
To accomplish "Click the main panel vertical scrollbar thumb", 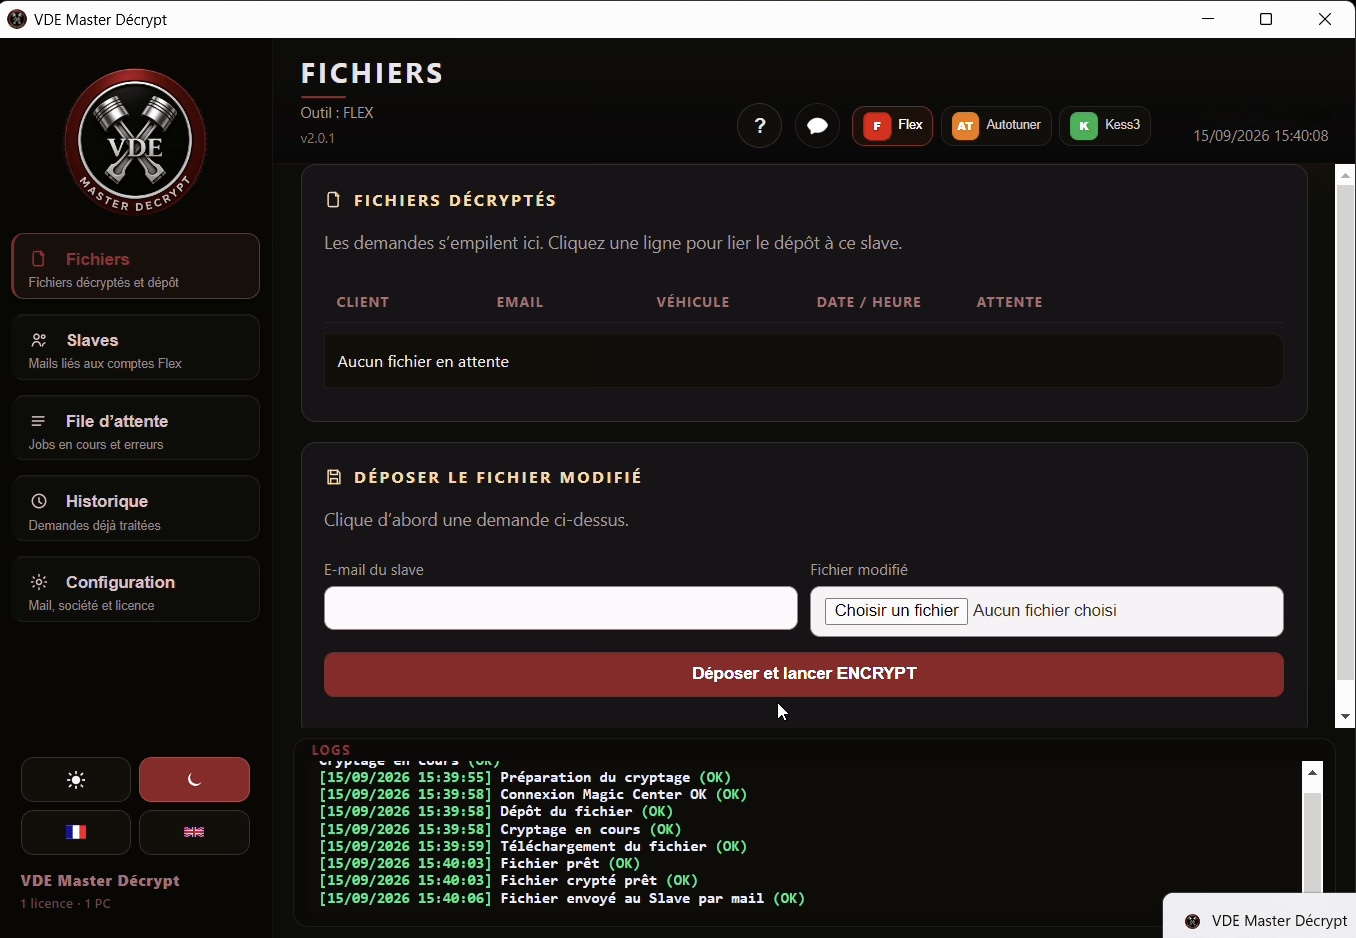I will [1347, 433].
